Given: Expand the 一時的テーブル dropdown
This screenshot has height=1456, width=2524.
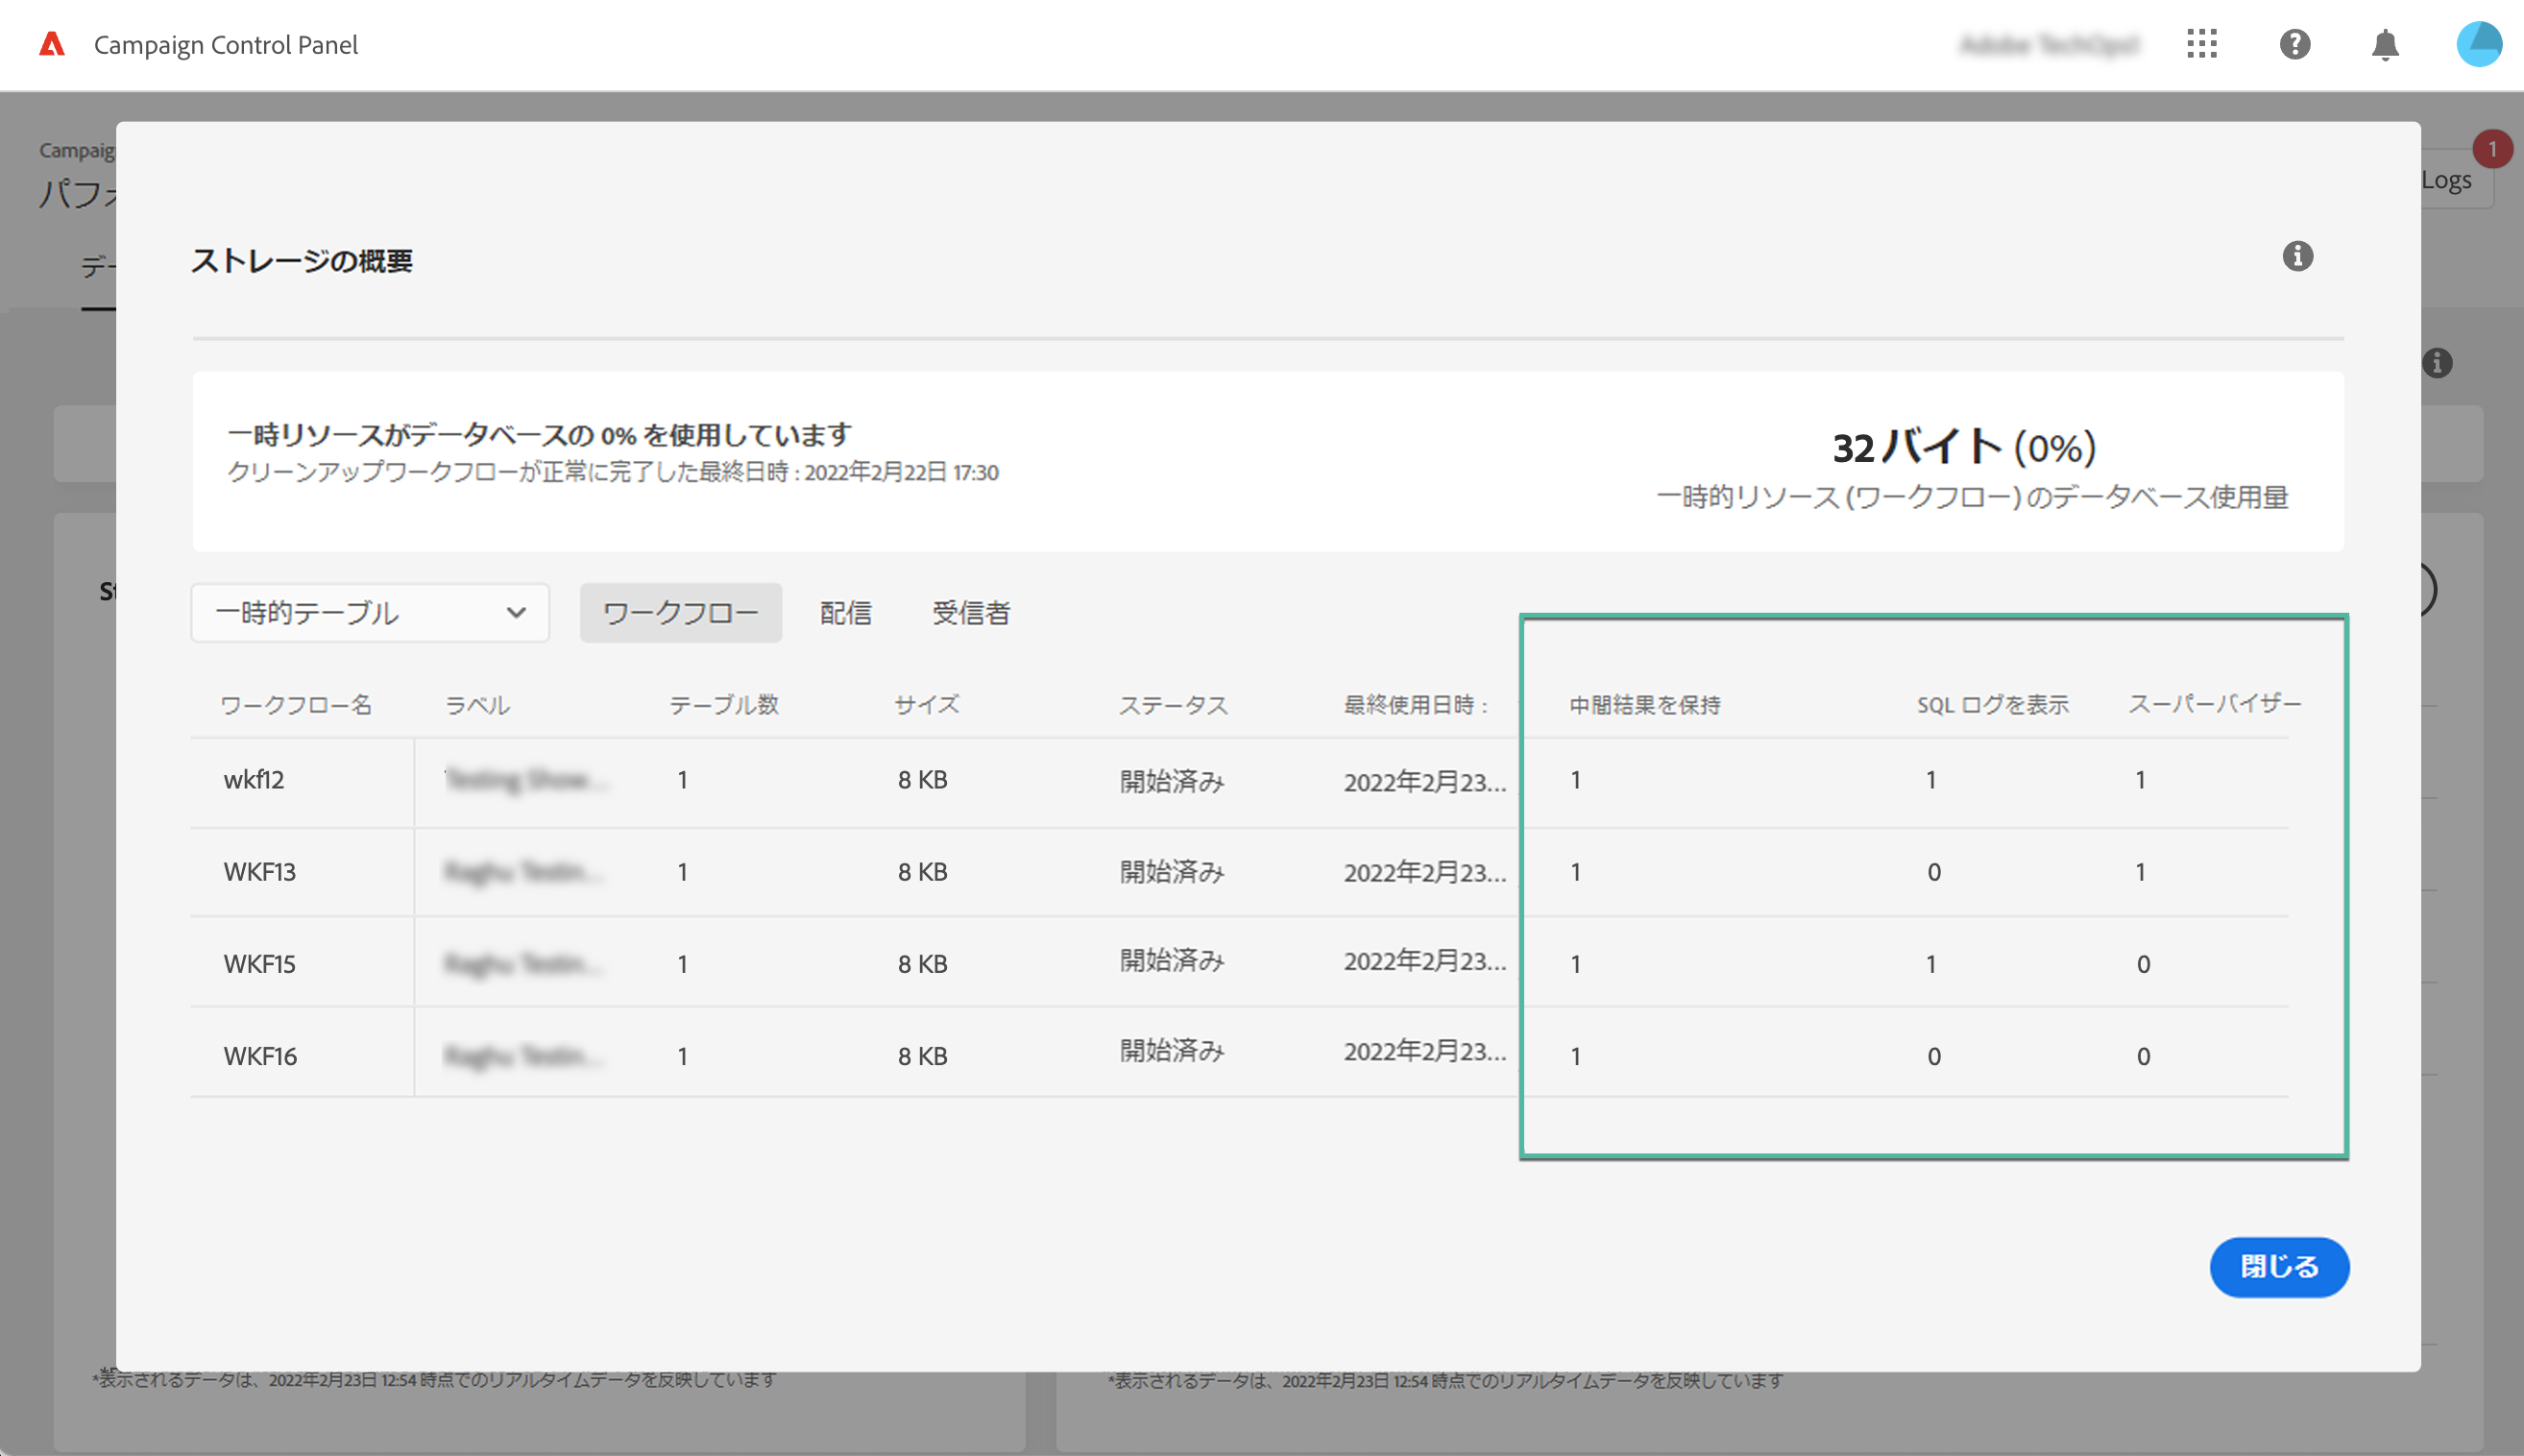Looking at the screenshot, I should [369, 612].
